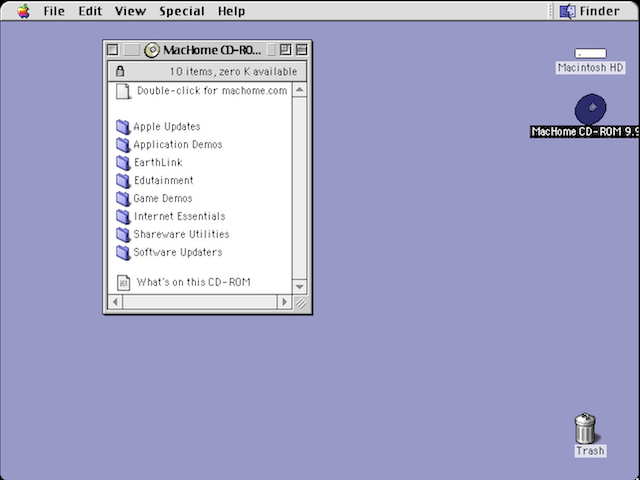
Task: Click 'Double-click for machome.com' file name
Action: [212, 91]
